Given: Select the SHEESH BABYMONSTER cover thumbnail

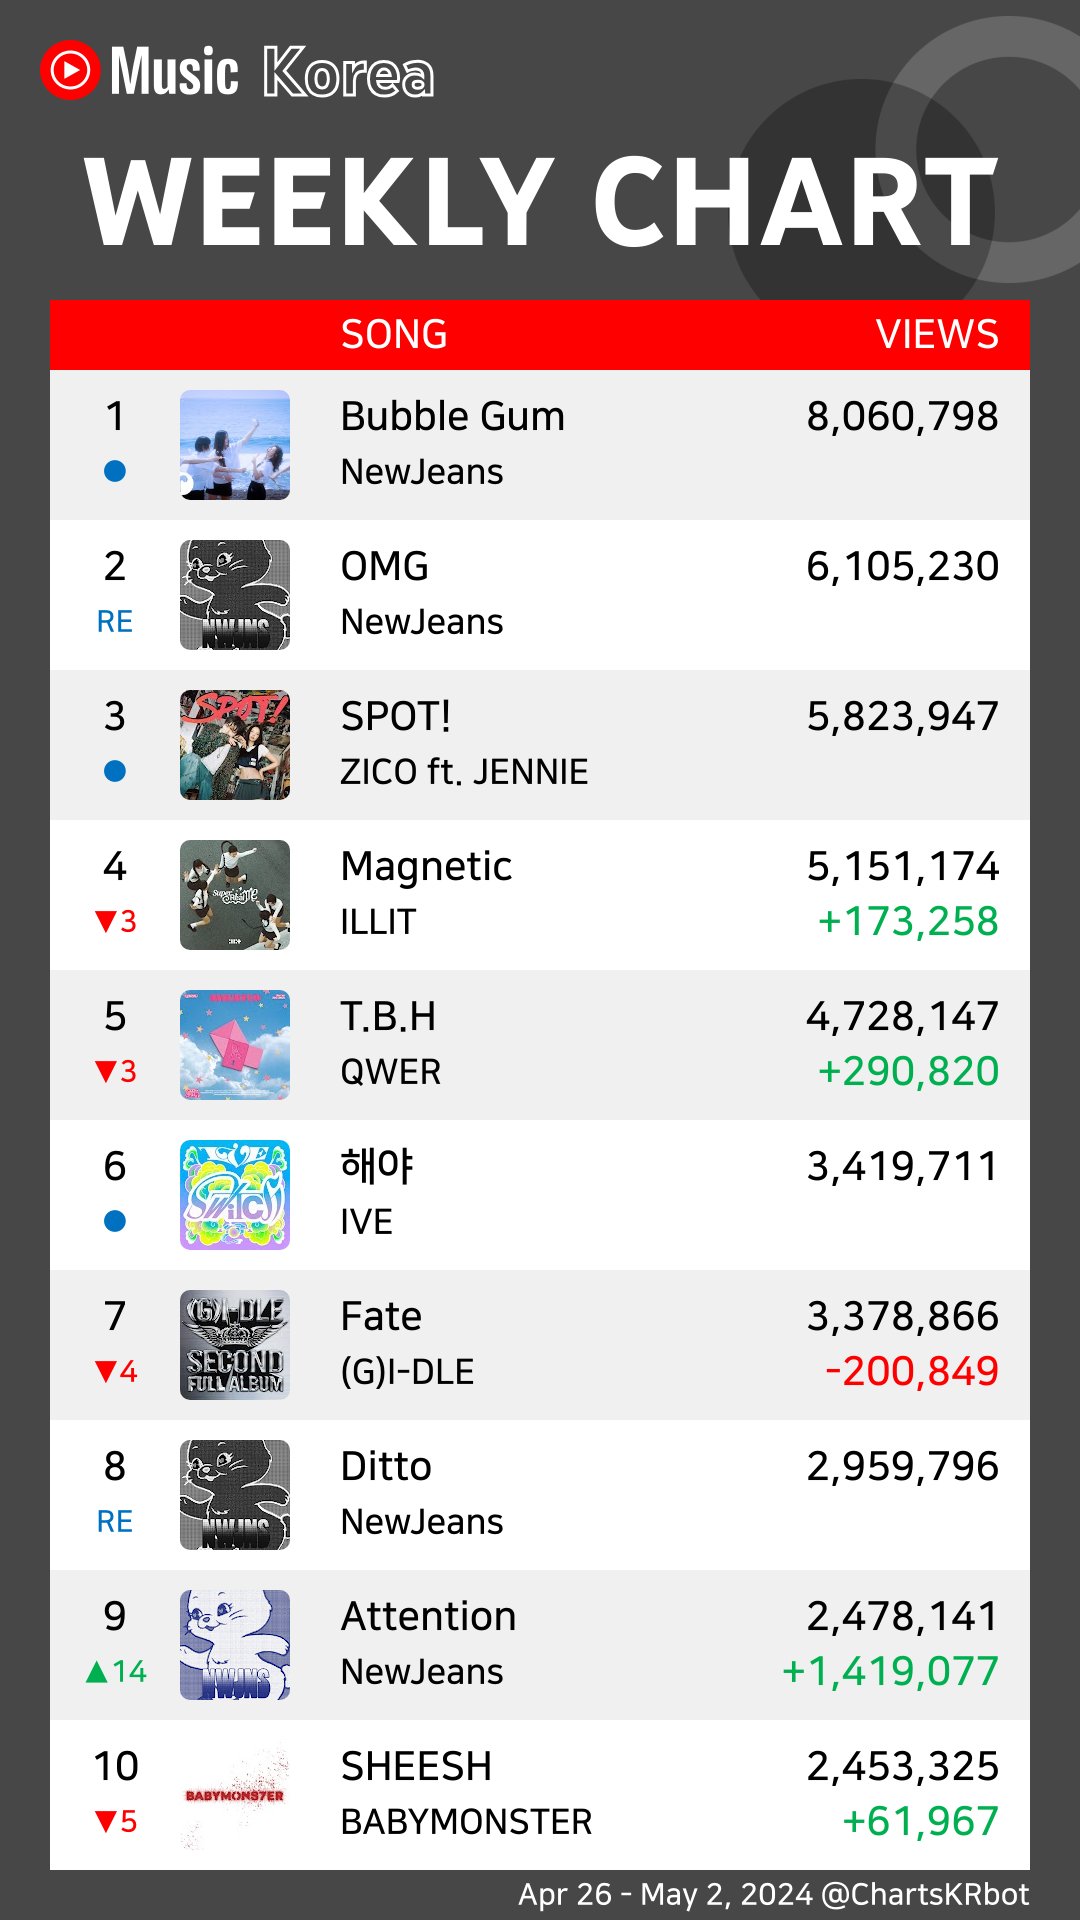Looking at the screenshot, I should pos(235,1795).
